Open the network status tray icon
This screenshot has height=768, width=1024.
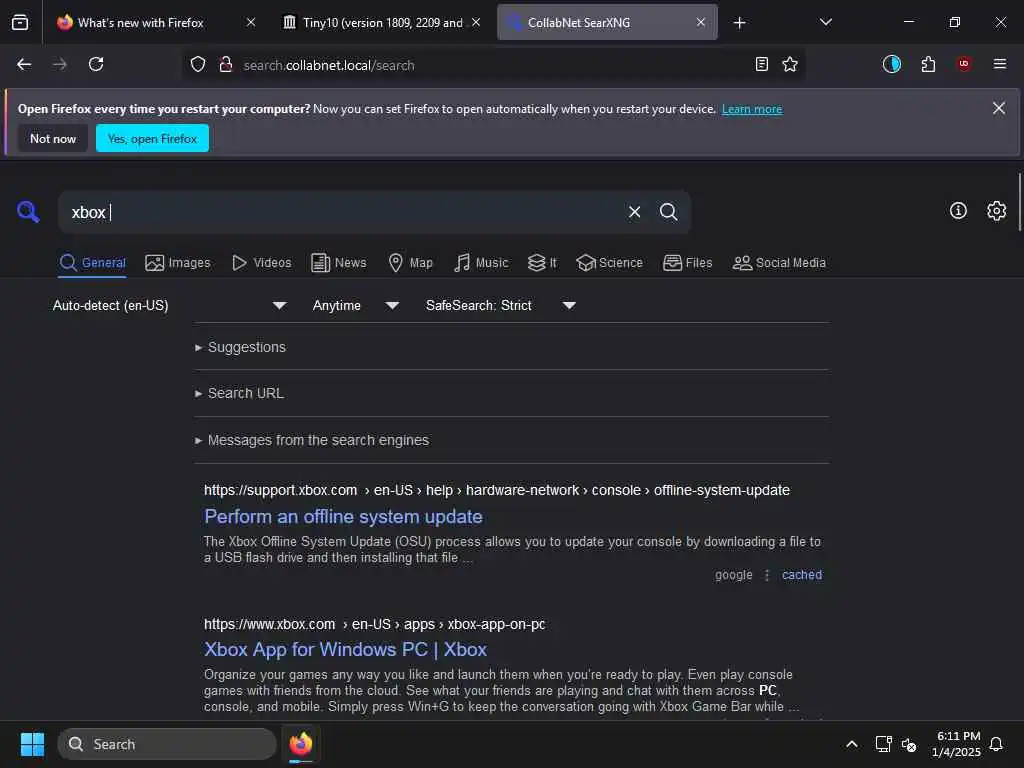point(883,744)
